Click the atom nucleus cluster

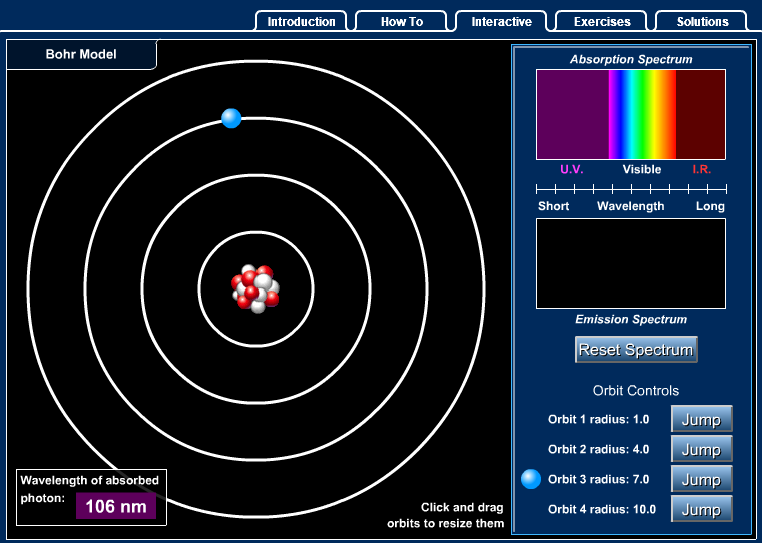(x=256, y=289)
